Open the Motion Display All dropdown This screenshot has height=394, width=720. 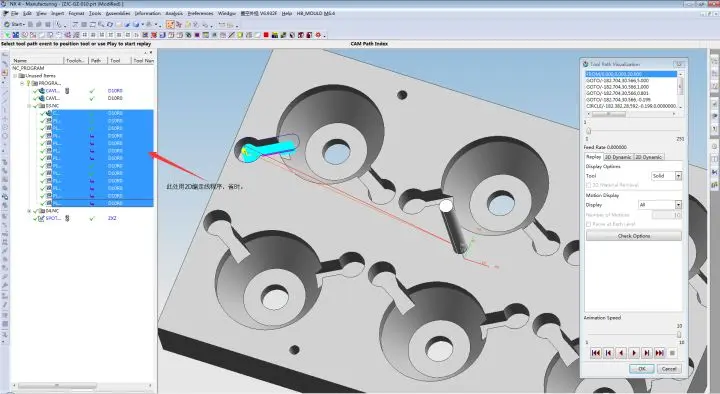coord(660,204)
